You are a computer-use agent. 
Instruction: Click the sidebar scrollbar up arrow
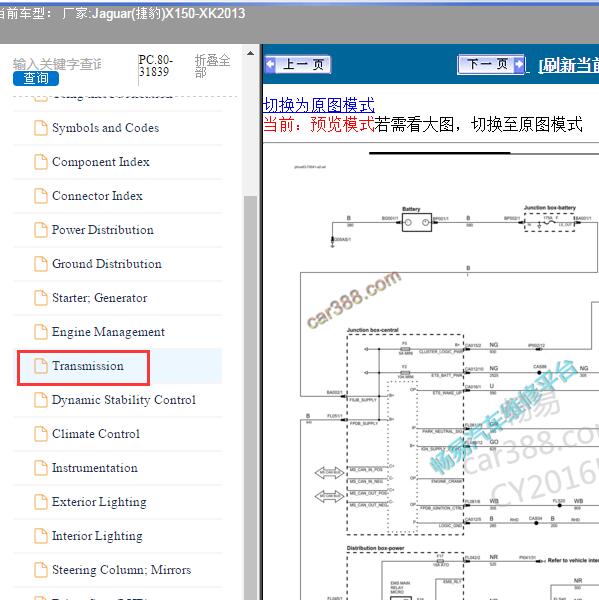pyautogui.click(x=250, y=53)
